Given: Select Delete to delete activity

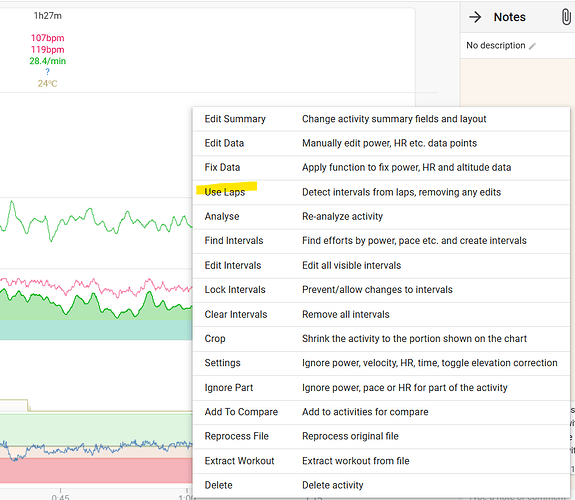Looking at the screenshot, I should pyautogui.click(x=381, y=485).
